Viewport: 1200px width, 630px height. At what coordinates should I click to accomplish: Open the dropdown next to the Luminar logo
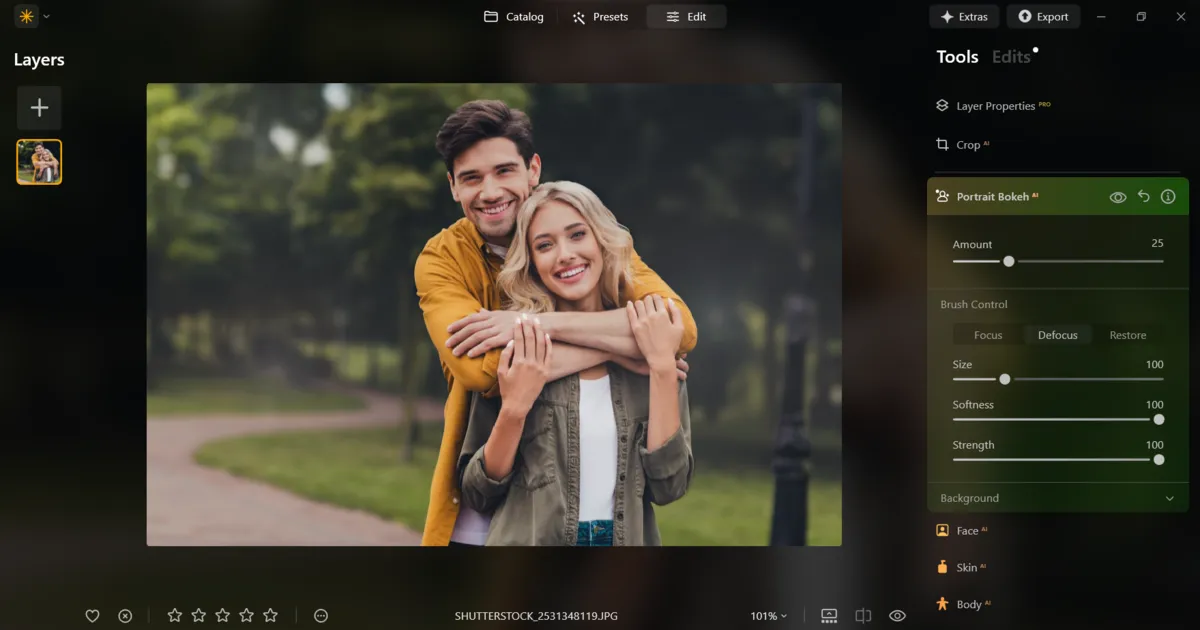[45, 16]
